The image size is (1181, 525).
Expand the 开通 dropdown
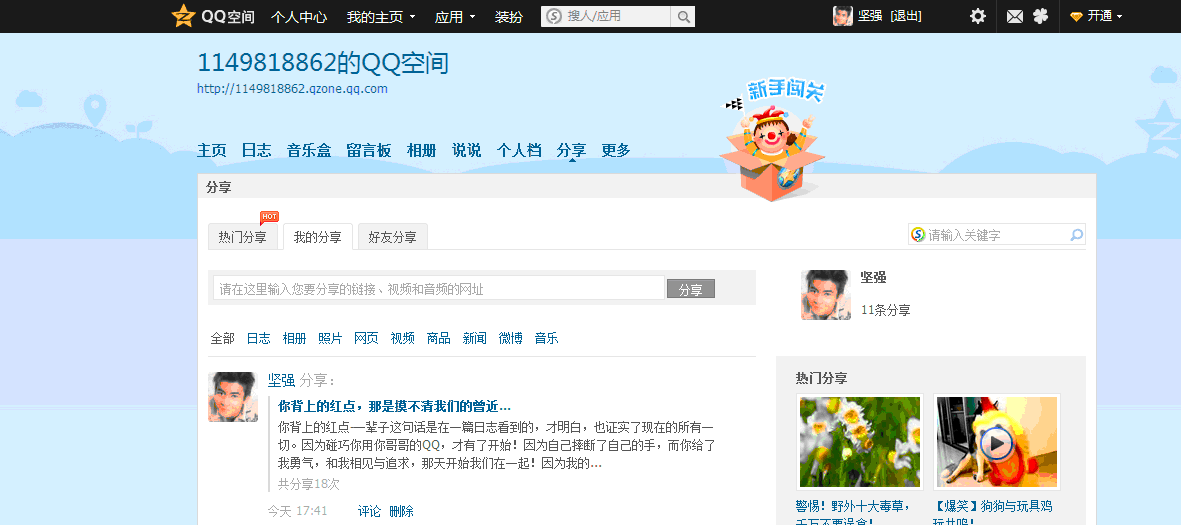(1104, 16)
